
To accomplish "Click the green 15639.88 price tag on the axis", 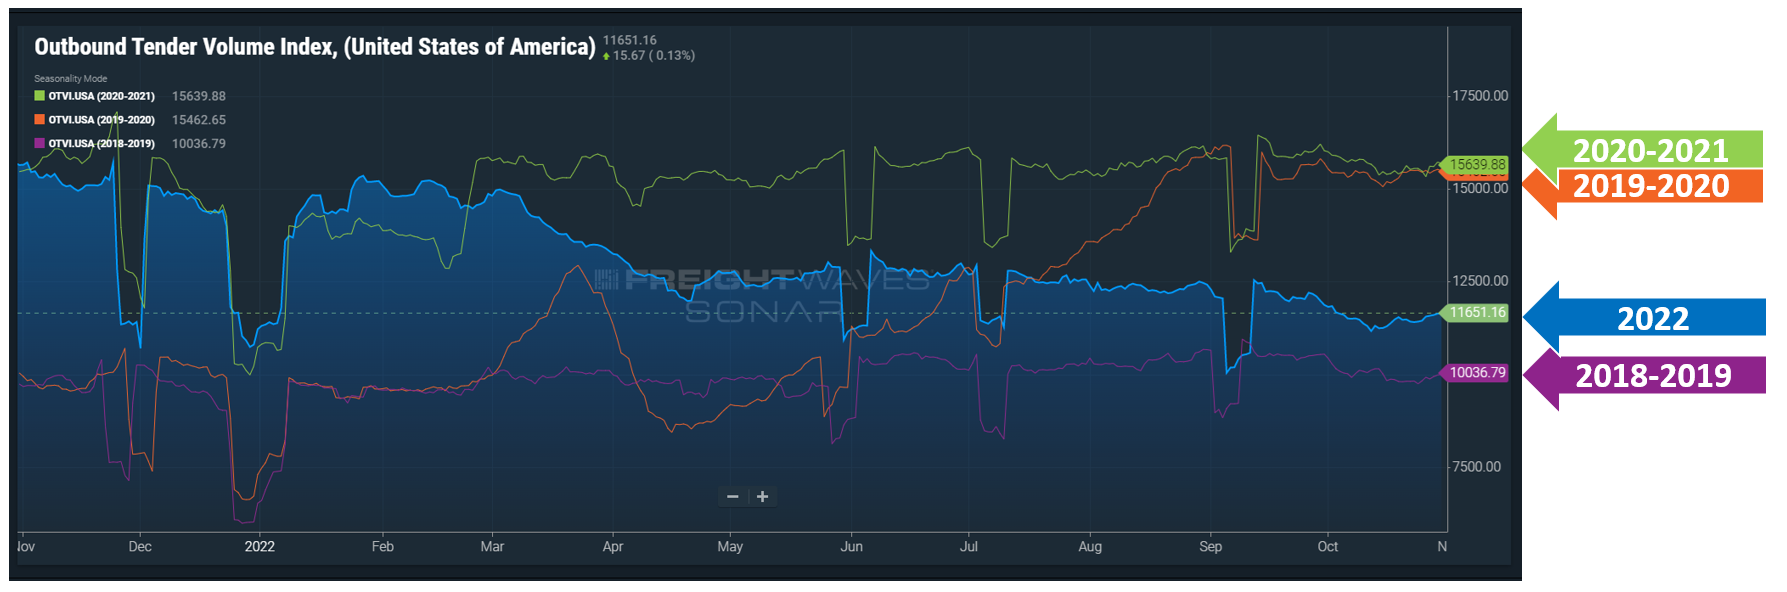I will pos(1476,164).
